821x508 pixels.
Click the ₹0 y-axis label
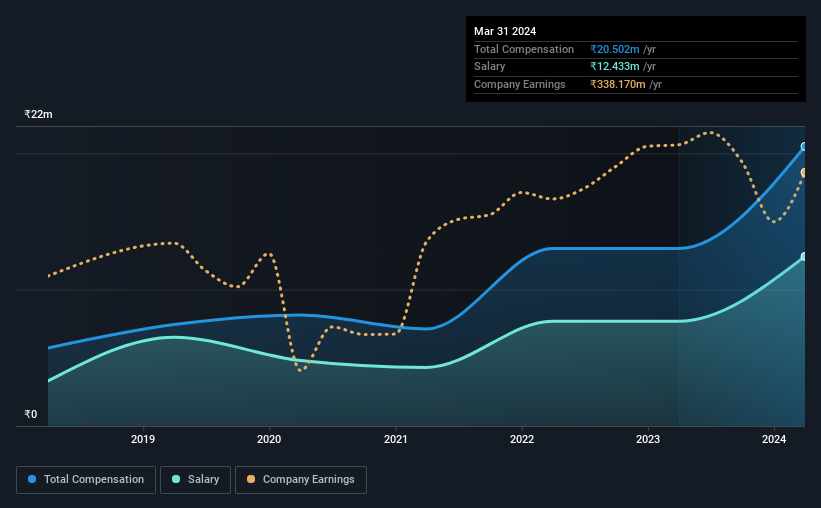(x=31, y=414)
